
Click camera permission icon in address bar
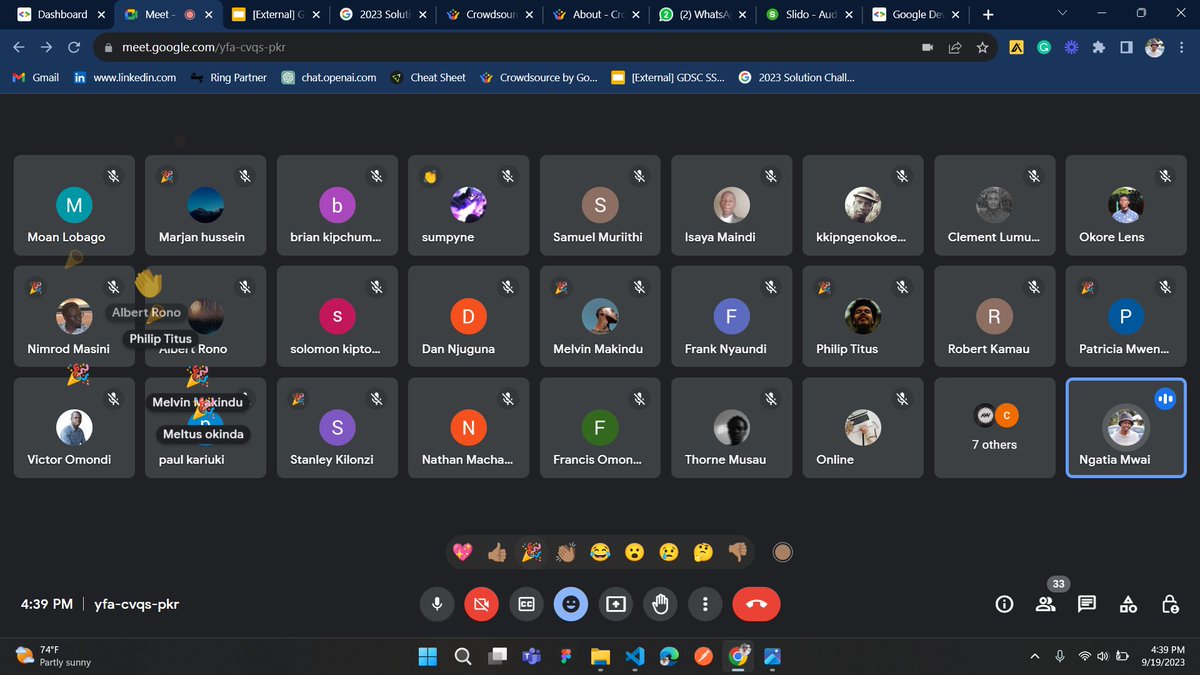927,47
